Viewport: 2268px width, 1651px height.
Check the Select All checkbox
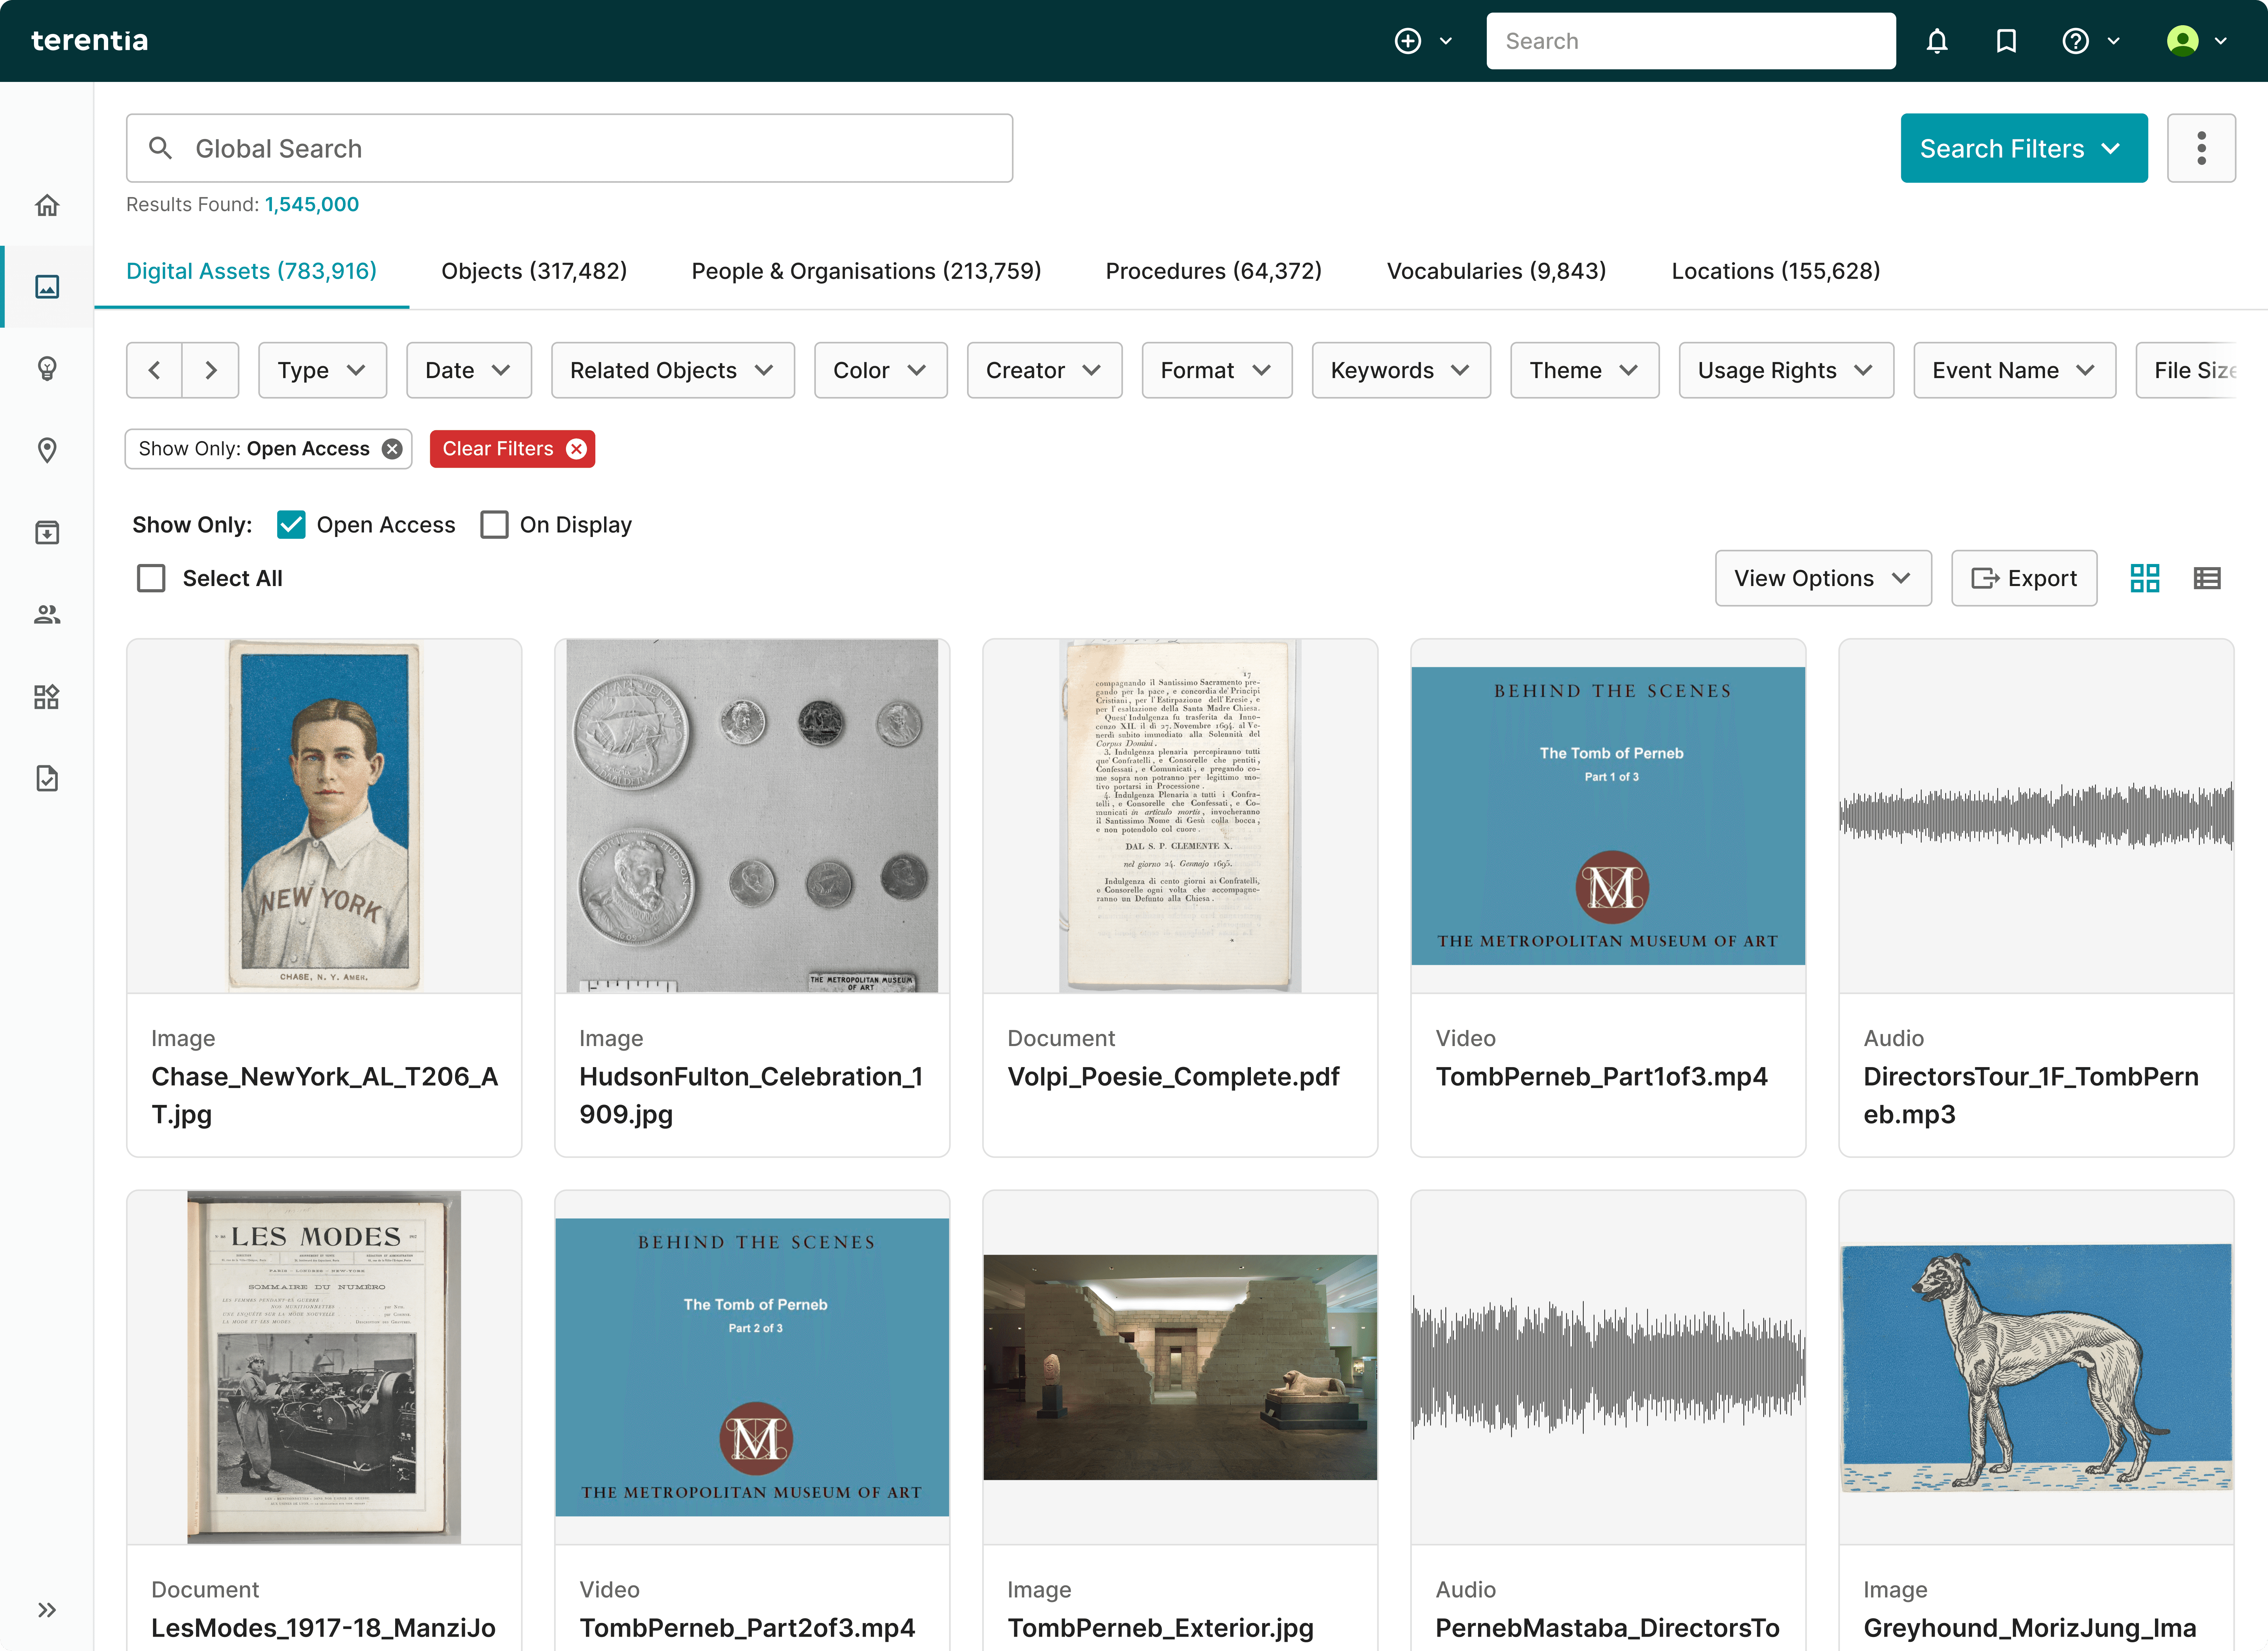[x=151, y=578]
